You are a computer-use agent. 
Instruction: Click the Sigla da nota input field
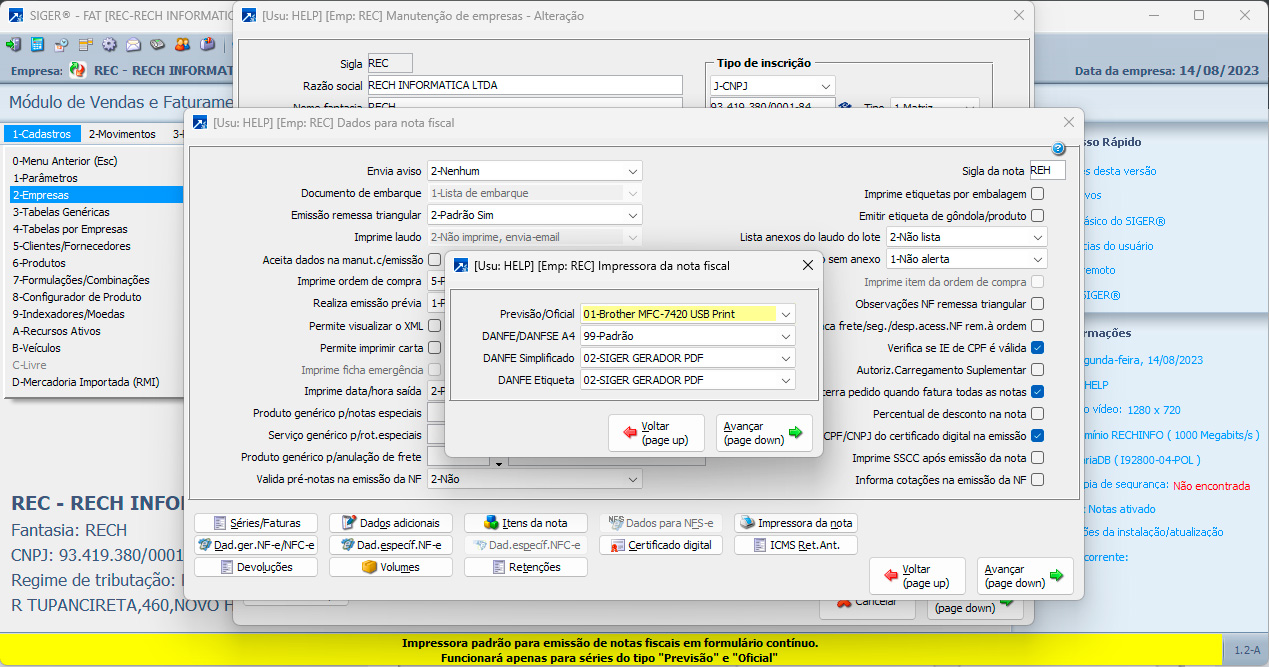tap(1047, 171)
